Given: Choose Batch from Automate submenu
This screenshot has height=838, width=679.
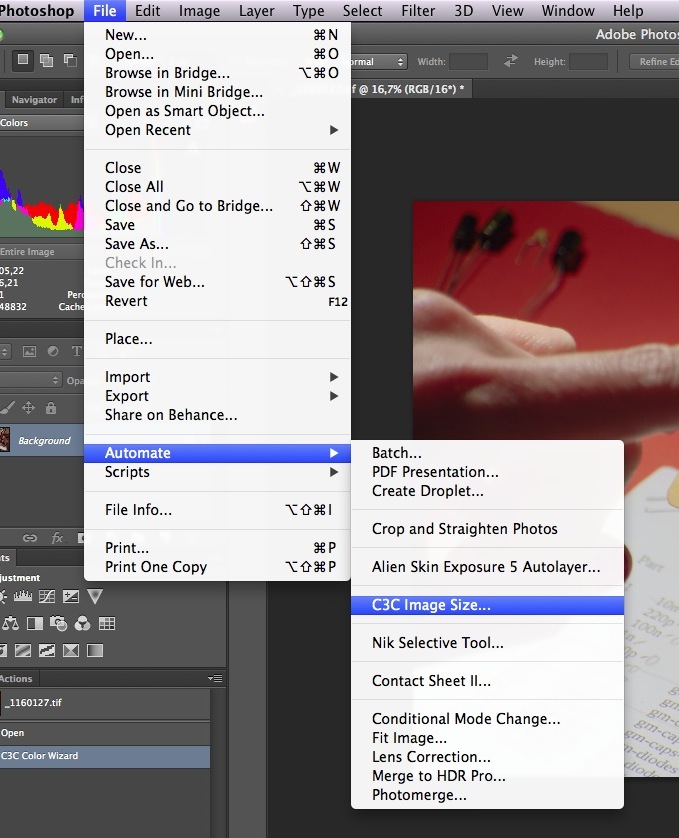Looking at the screenshot, I should pyautogui.click(x=487, y=453).
